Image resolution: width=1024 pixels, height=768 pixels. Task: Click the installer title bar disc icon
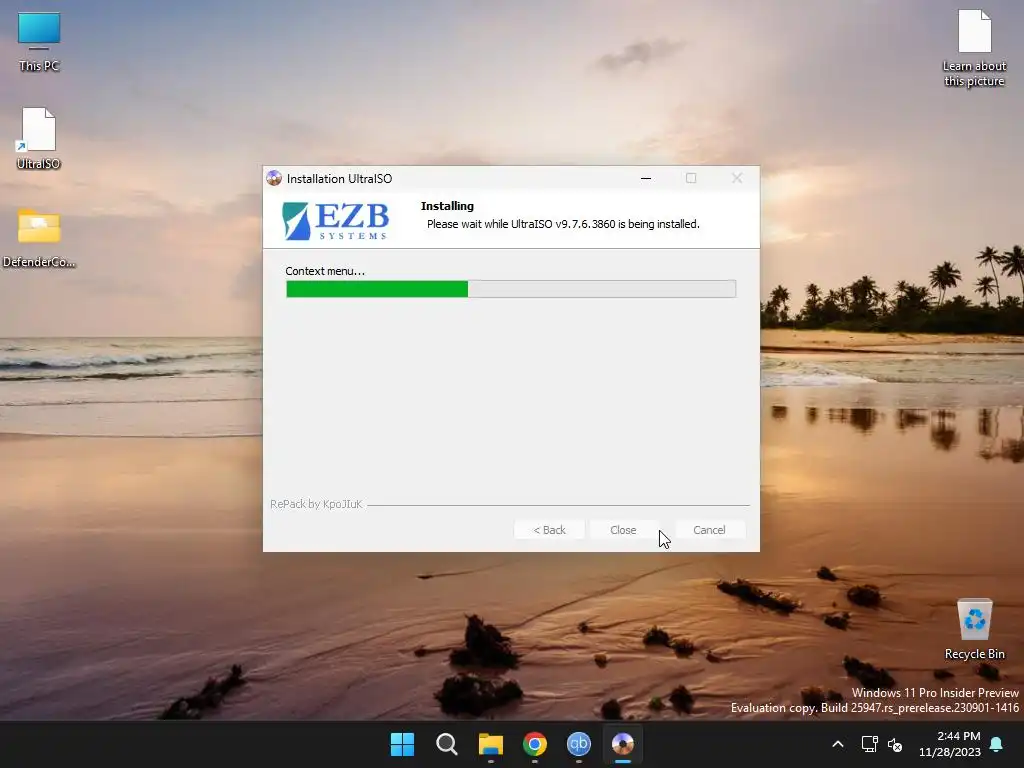point(274,178)
